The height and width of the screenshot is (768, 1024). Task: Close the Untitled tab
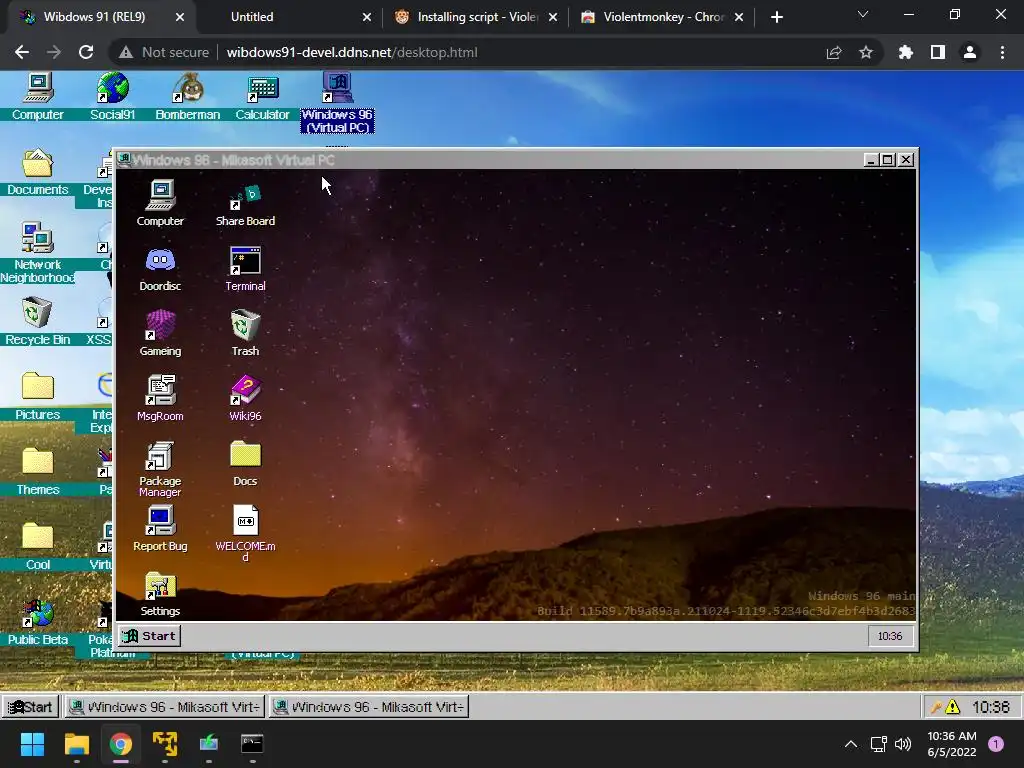(367, 17)
